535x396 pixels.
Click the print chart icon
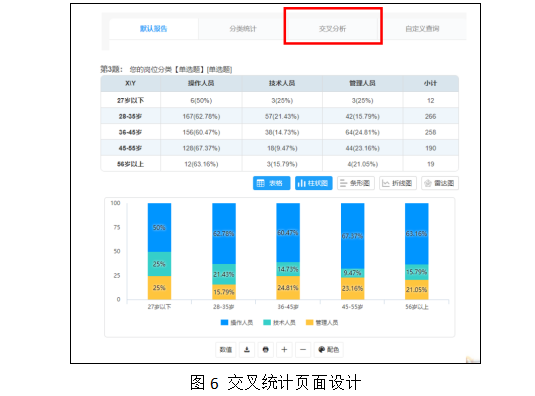point(265,350)
